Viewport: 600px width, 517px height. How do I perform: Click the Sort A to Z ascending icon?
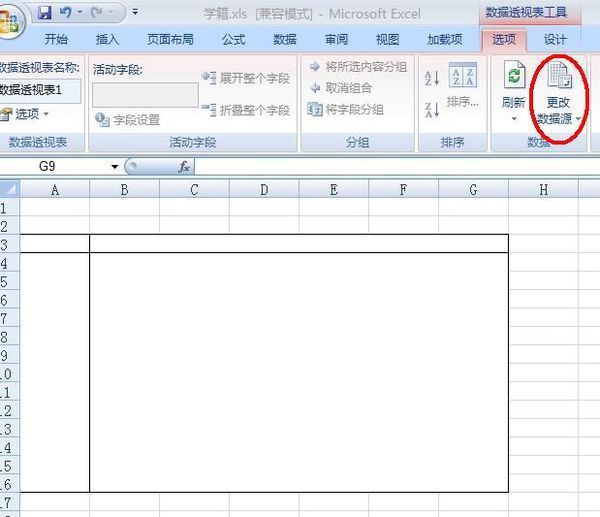pyautogui.click(x=432, y=78)
